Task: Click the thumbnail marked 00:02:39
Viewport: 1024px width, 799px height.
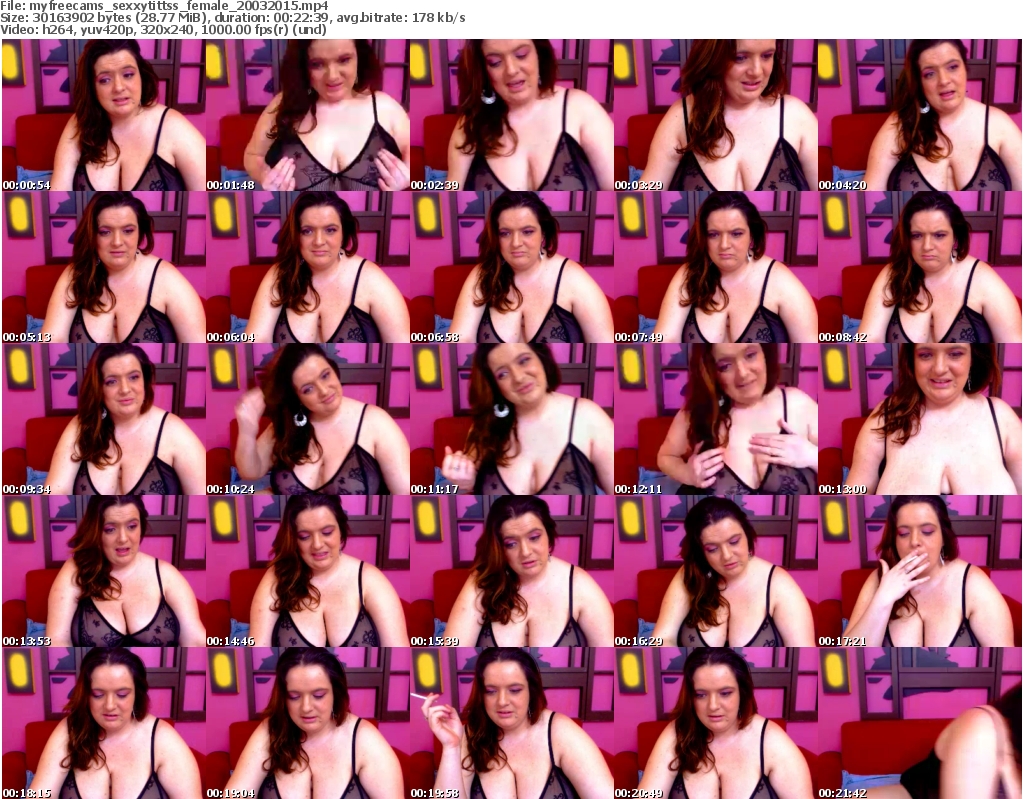Action: (x=511, y=115)
